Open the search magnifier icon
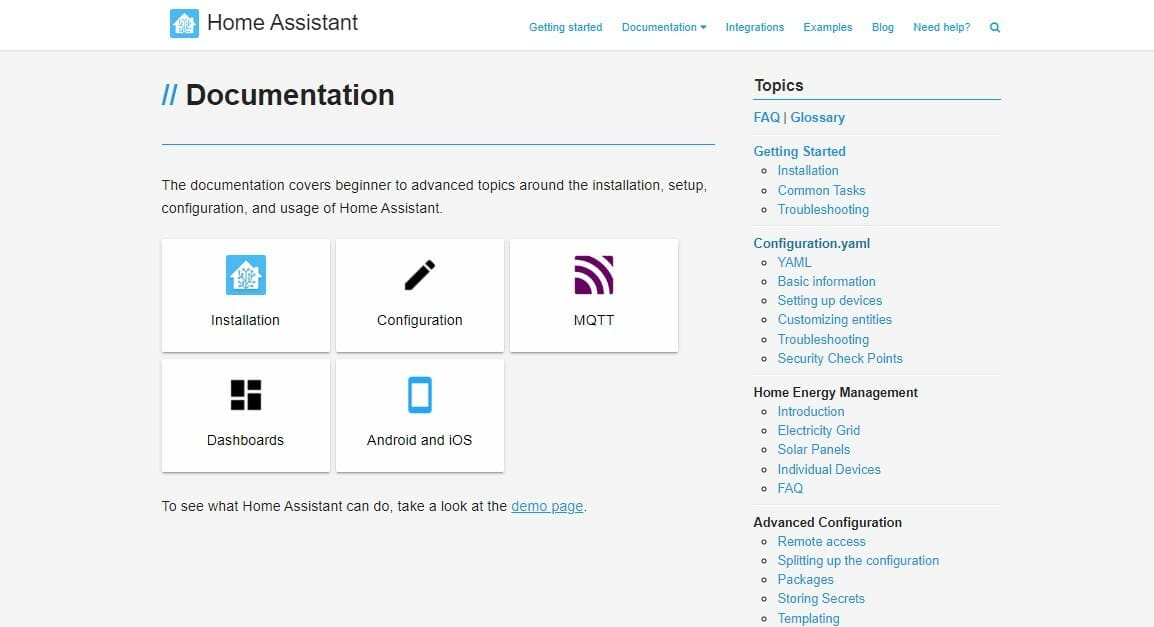1154x627 pixels. [x=995, y=28]
